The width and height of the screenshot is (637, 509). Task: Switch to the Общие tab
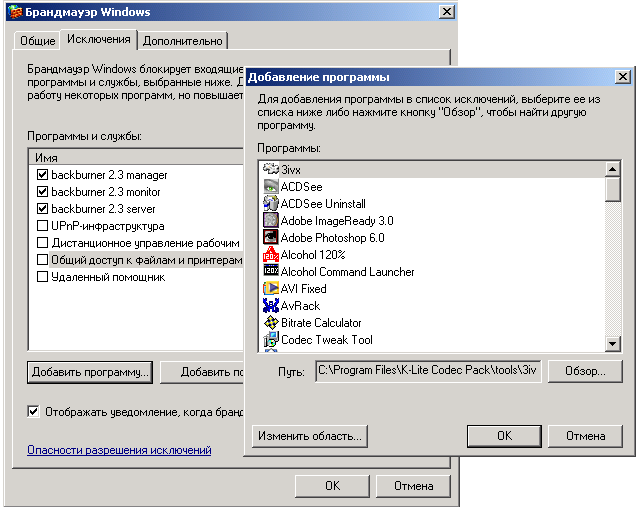(37, 41)
